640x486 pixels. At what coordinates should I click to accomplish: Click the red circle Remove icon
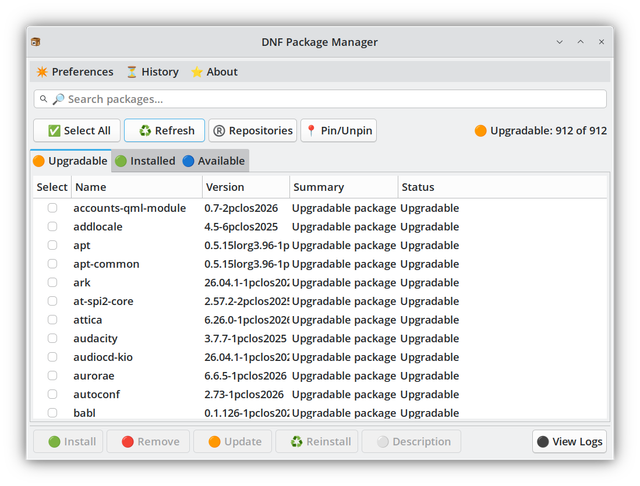tap(128, 442)
